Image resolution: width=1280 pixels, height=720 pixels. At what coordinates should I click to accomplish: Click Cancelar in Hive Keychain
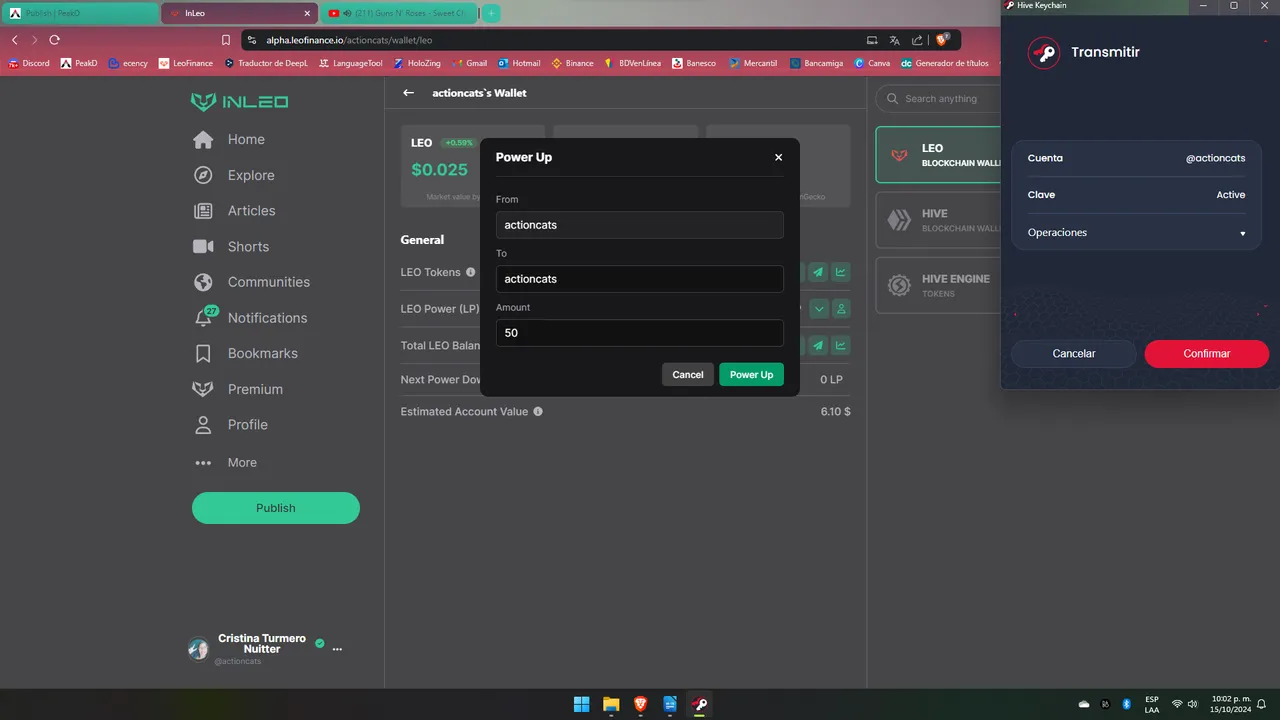pos(1074,353)
